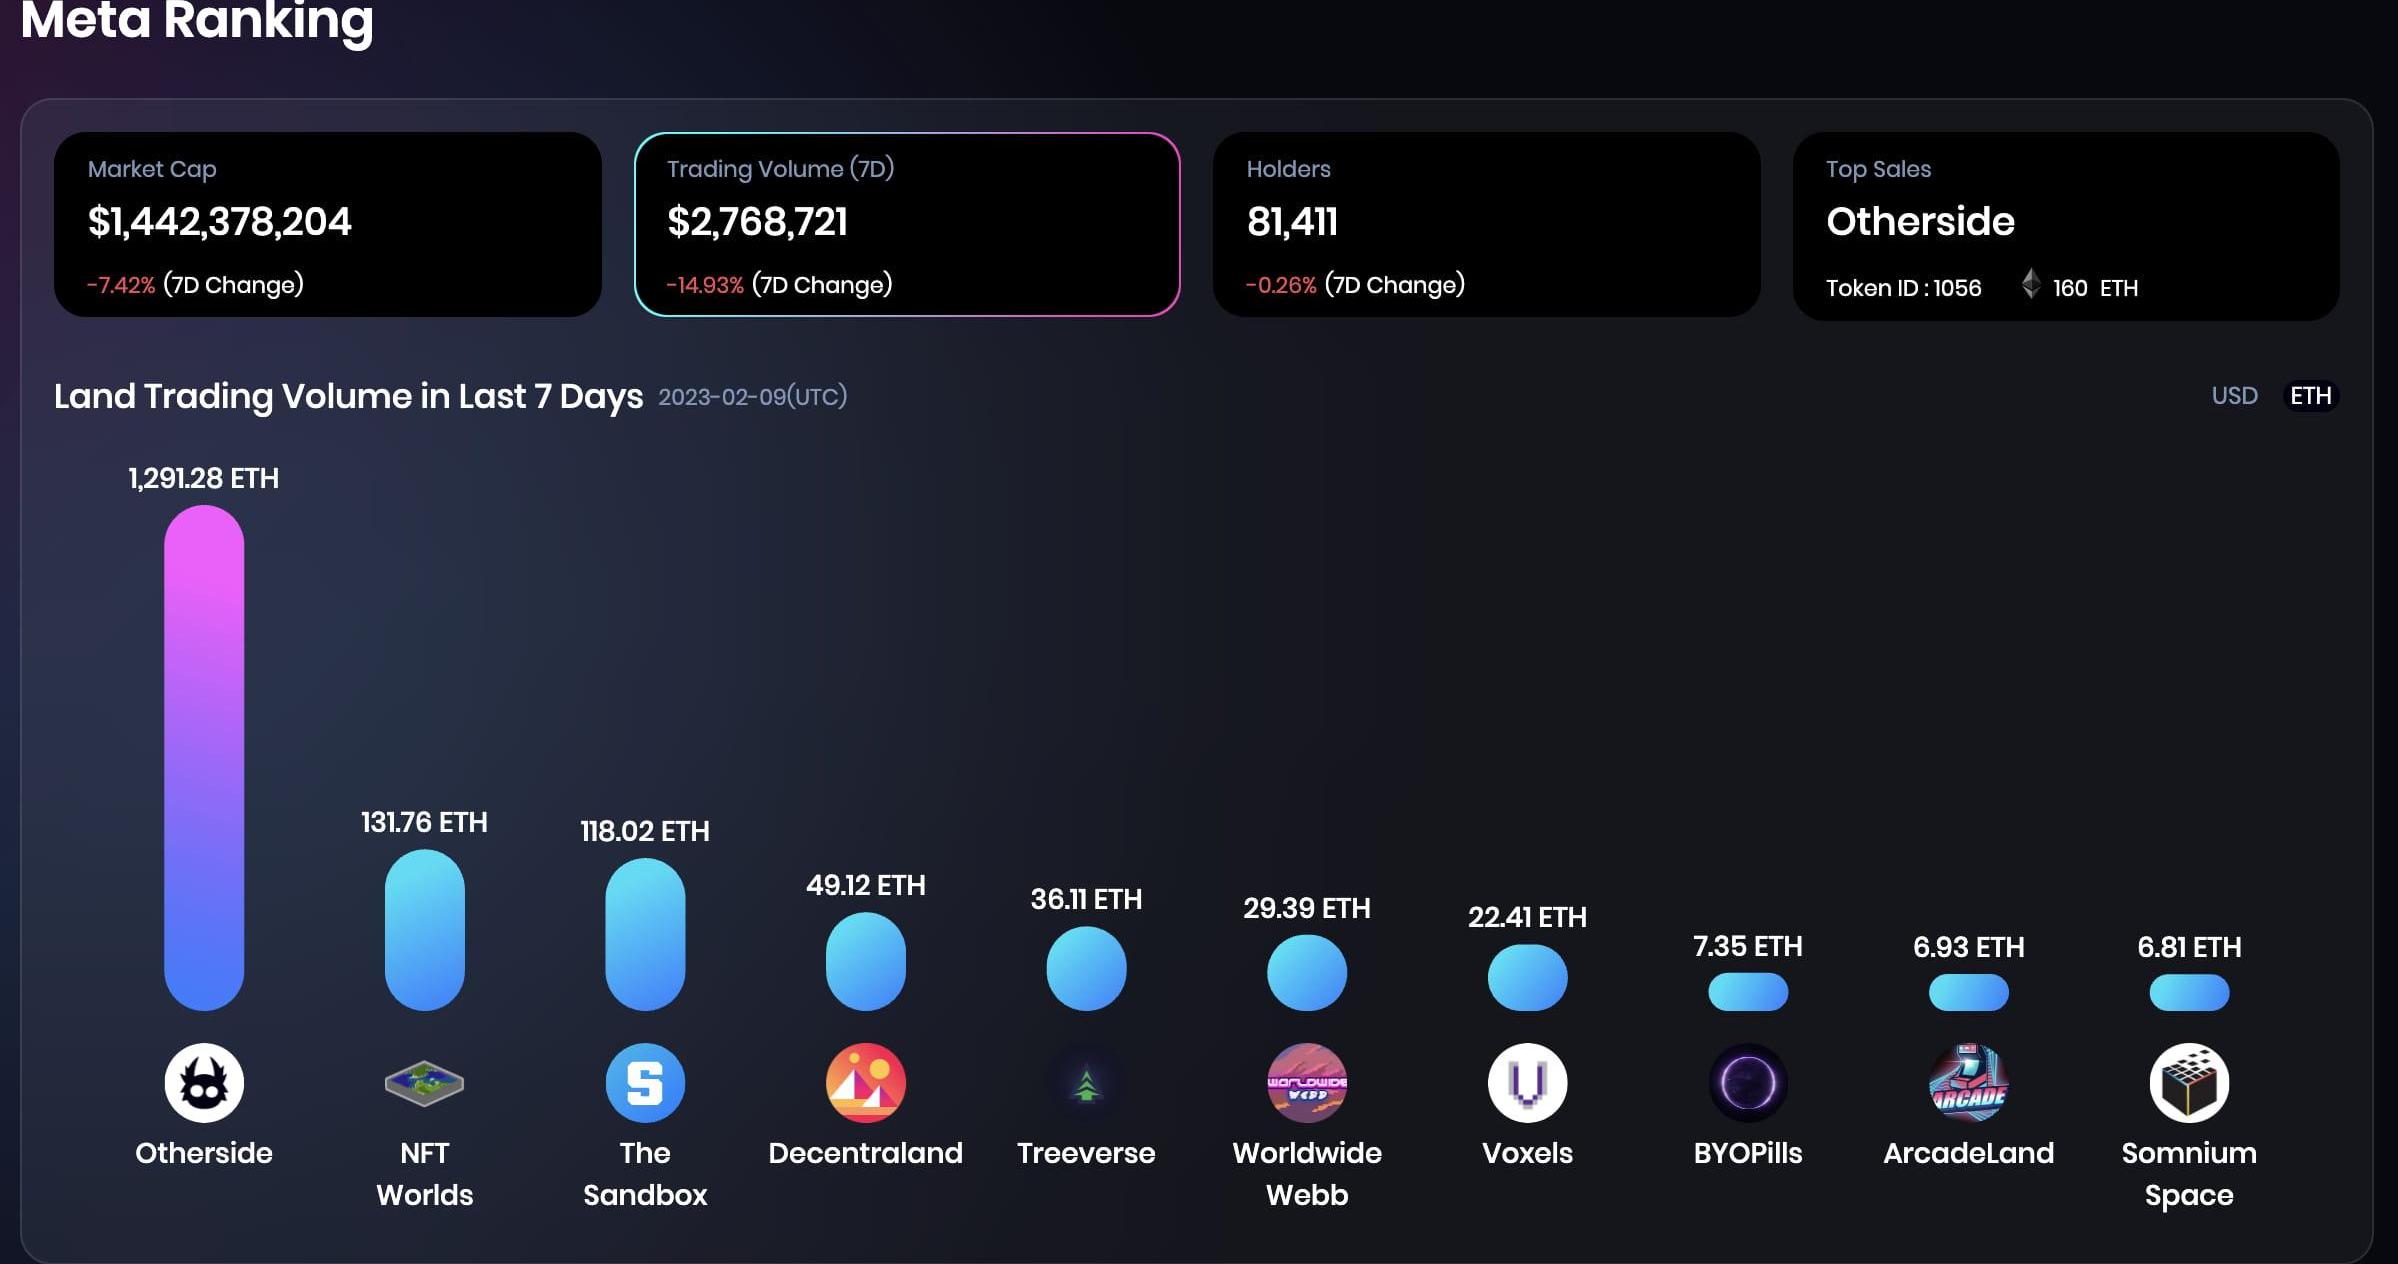Click the Decentraland volume bar
This screenshot has width=2398, height=1264.
point(866,961)
